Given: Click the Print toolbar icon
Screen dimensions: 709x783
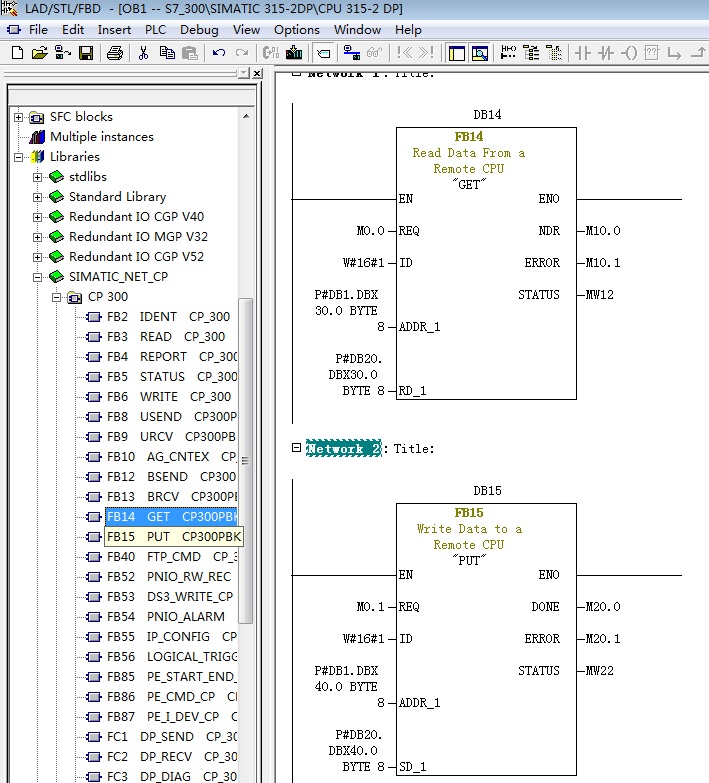Looking at the screenshot, I should pos(115,52).
